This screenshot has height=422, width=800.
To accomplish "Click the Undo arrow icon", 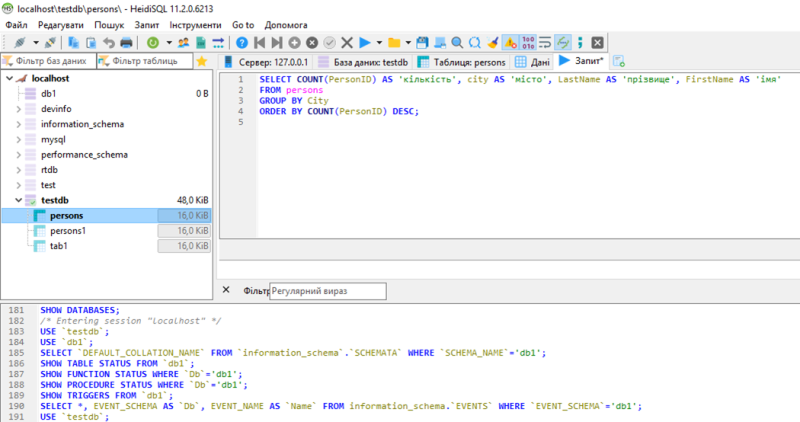I will [x=109, y=43].
